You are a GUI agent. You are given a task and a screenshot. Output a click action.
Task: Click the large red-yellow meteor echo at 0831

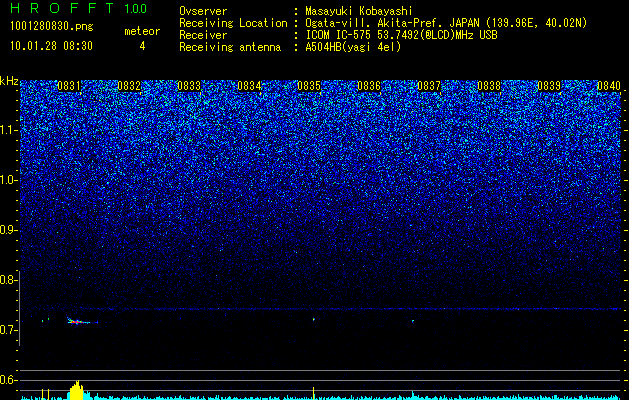click(80, 321)
